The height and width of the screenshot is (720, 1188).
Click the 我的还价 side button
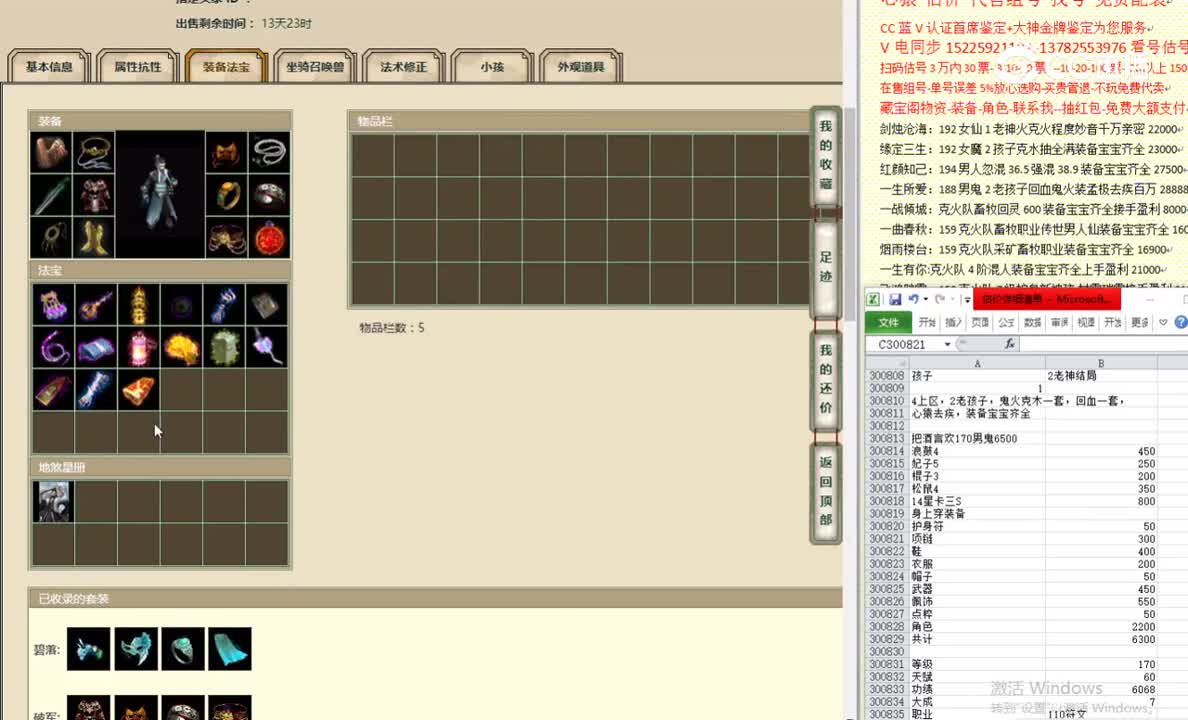(x=826, y=379)
